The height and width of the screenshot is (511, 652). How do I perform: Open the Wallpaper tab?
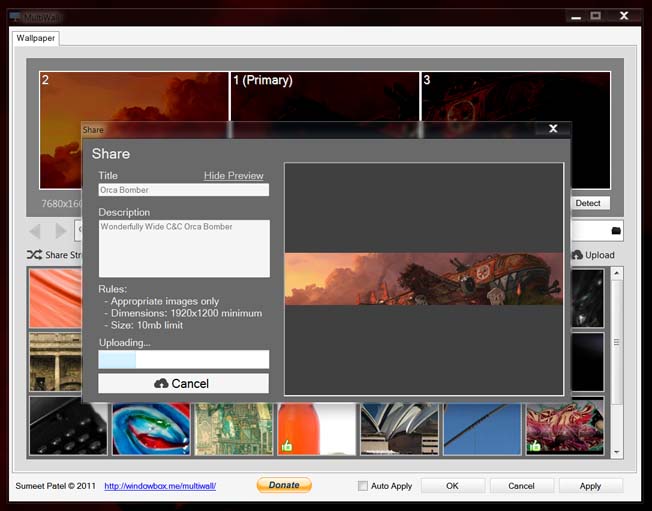click(36, 38)
